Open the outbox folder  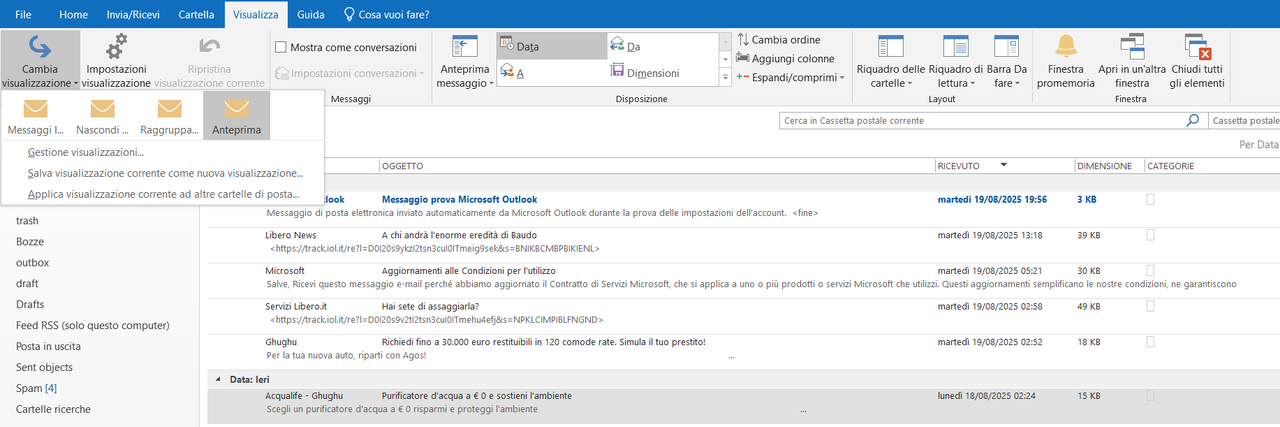(32, 263)
